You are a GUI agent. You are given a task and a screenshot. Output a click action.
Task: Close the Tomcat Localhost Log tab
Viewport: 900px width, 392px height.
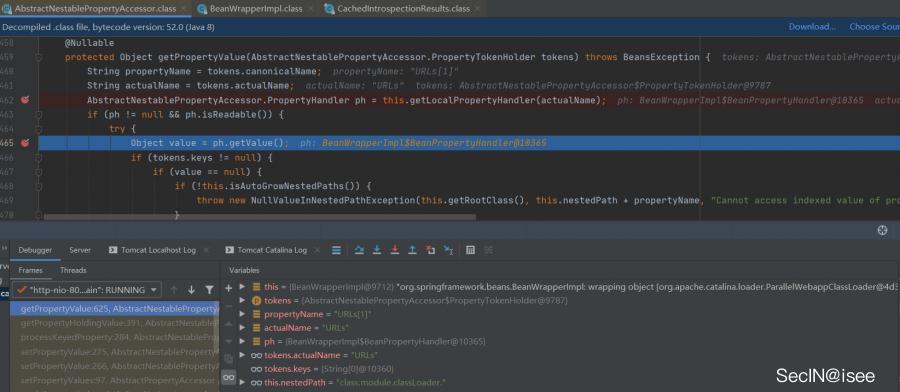pos(207,250)
